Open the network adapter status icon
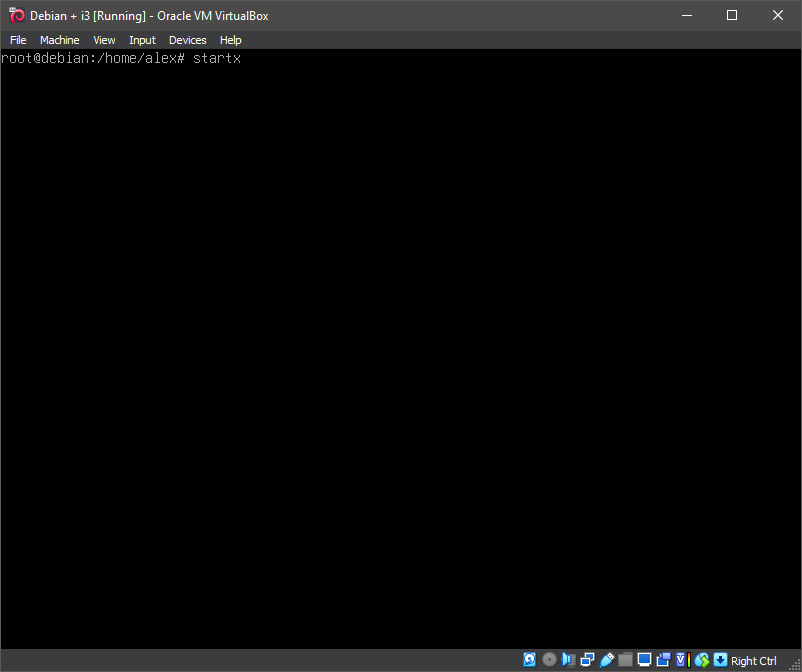This screenshot has width=802, height=672. [587, 660]
